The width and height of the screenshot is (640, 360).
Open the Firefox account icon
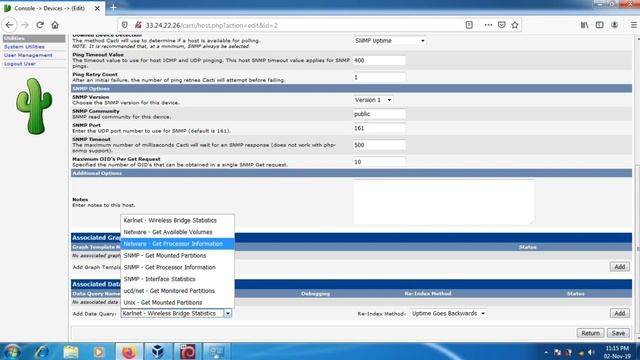(x=614, y=25)
